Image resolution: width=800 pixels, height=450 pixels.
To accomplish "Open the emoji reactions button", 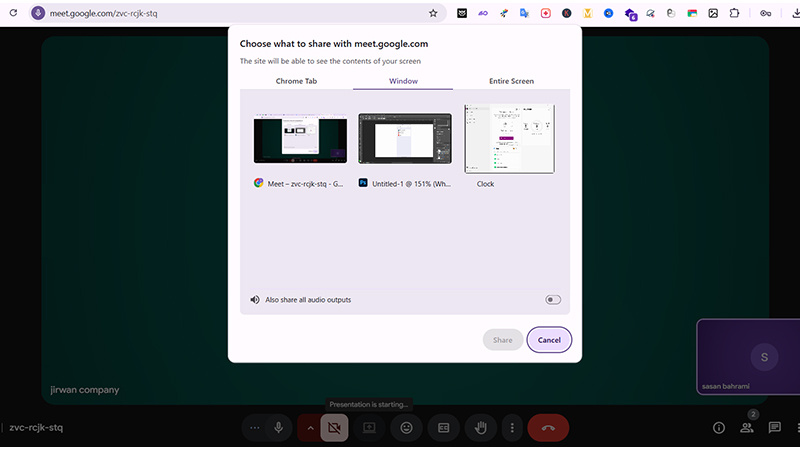I will pos(406,428).
